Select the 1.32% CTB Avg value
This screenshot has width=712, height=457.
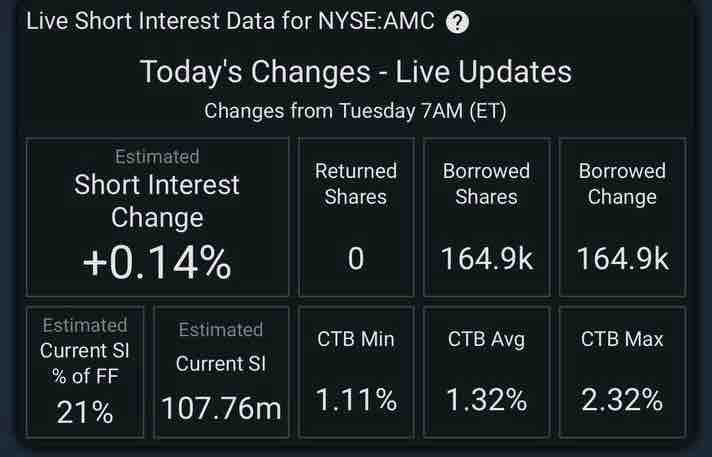click(487, 401)
